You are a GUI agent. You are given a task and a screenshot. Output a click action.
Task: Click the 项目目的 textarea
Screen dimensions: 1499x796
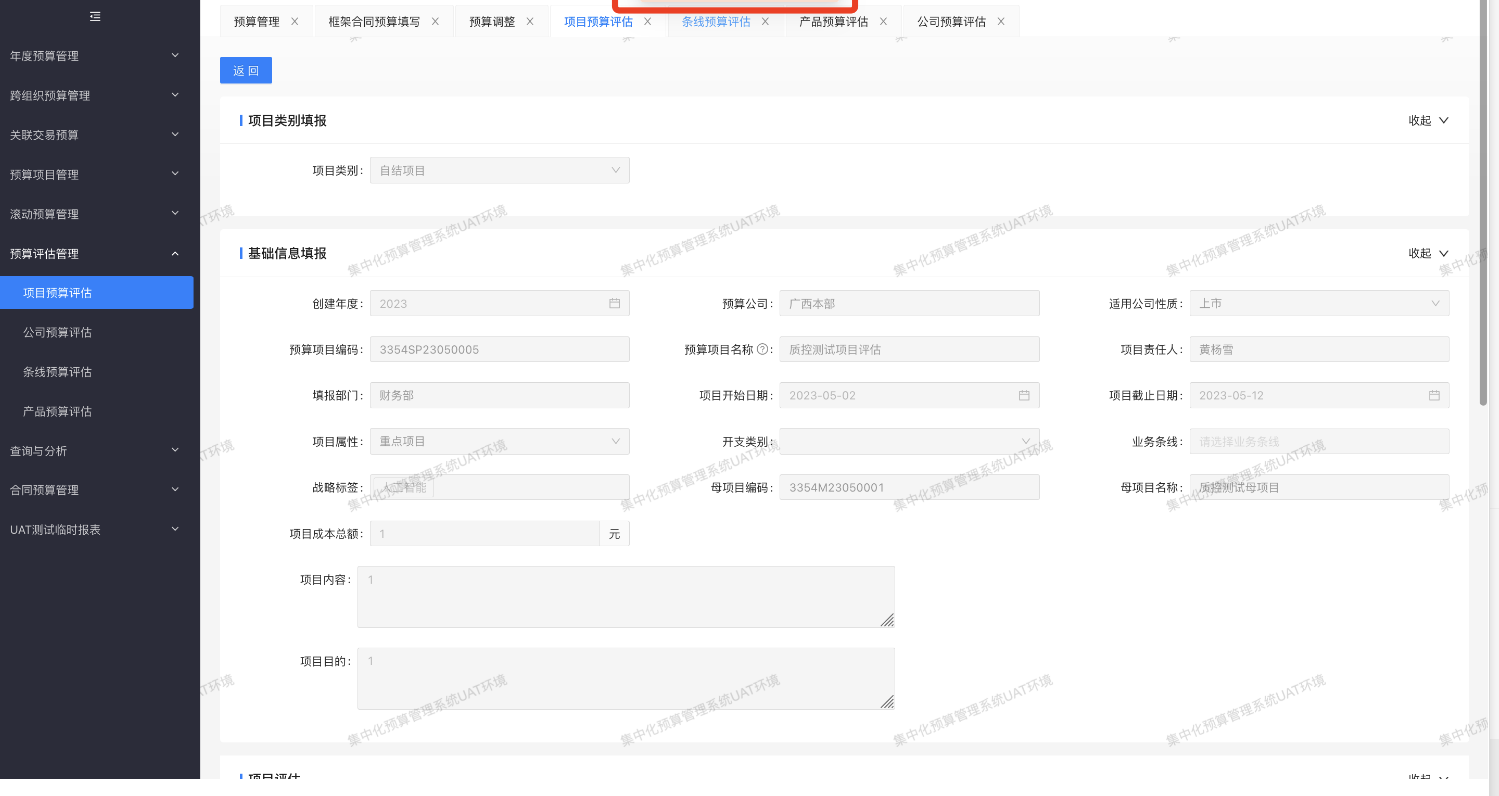(625, 679)
